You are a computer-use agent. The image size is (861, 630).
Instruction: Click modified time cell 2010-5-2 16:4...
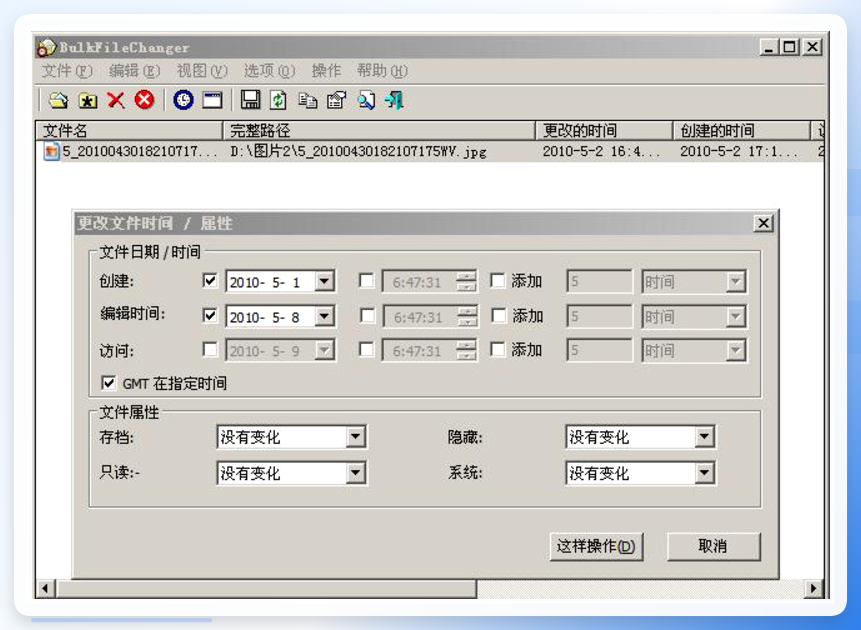pyautogui.click(x=601, y=152)
